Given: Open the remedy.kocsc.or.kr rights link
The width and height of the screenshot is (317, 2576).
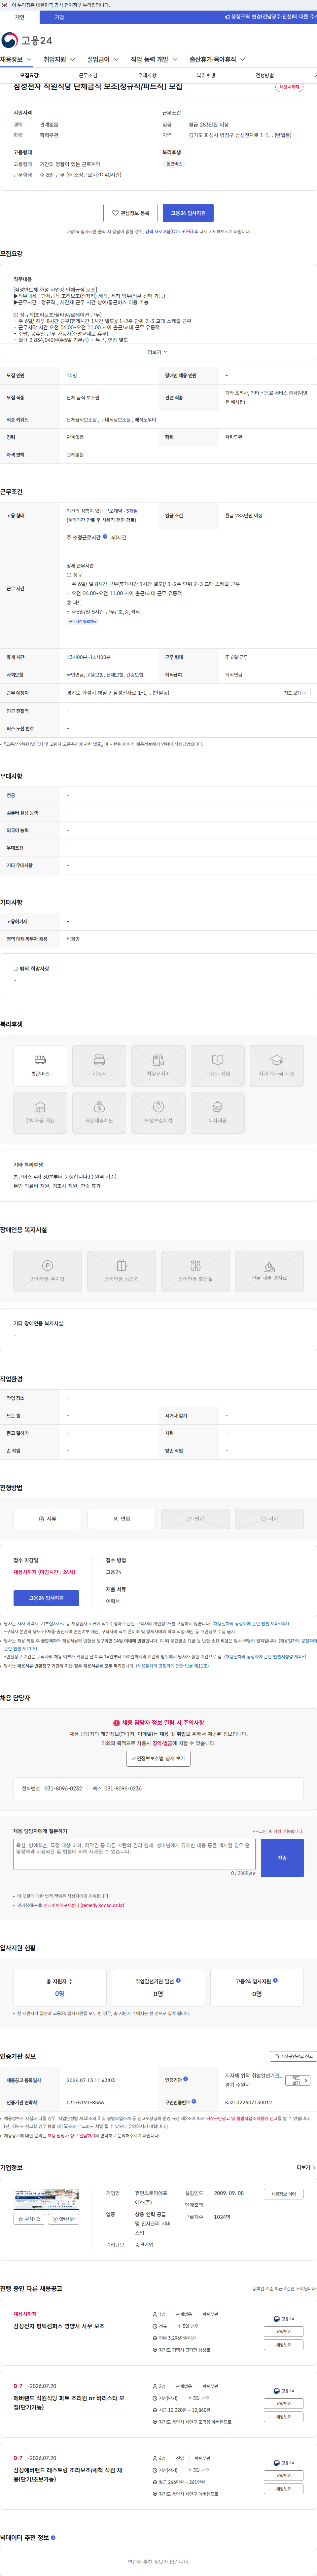Looking at the screenshot, I should pos(84,1905).
